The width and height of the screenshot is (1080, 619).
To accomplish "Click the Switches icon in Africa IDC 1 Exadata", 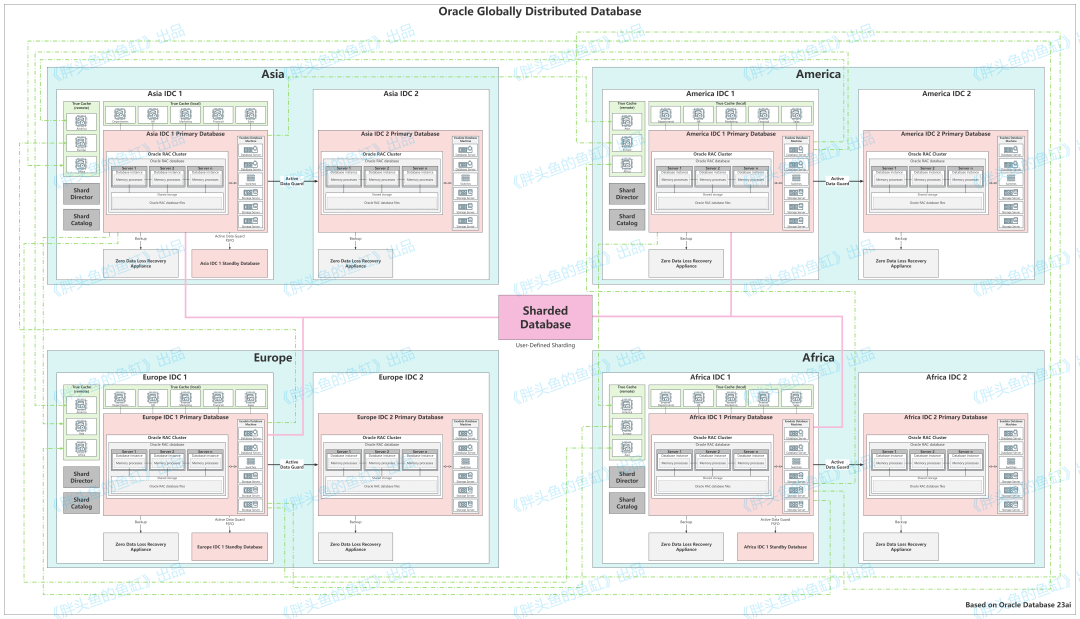I will tap(796, 462).
